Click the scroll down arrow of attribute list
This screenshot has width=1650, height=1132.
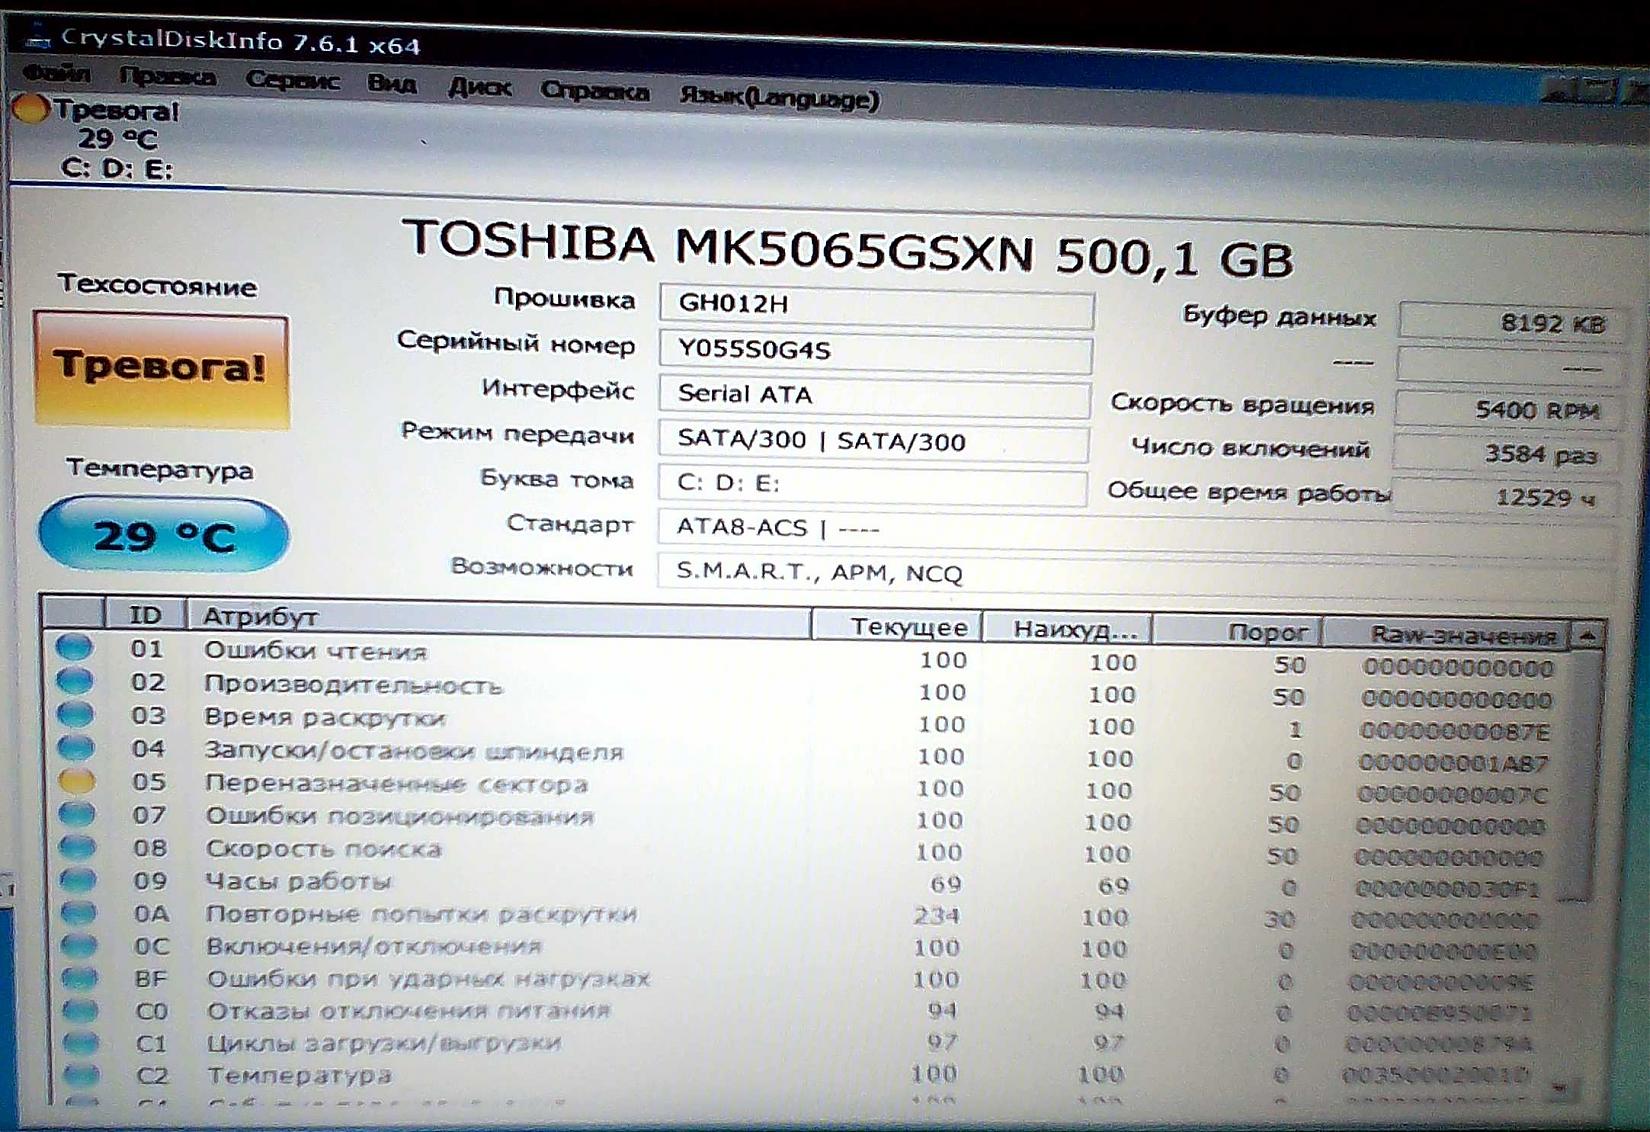coord(1561,1089)
